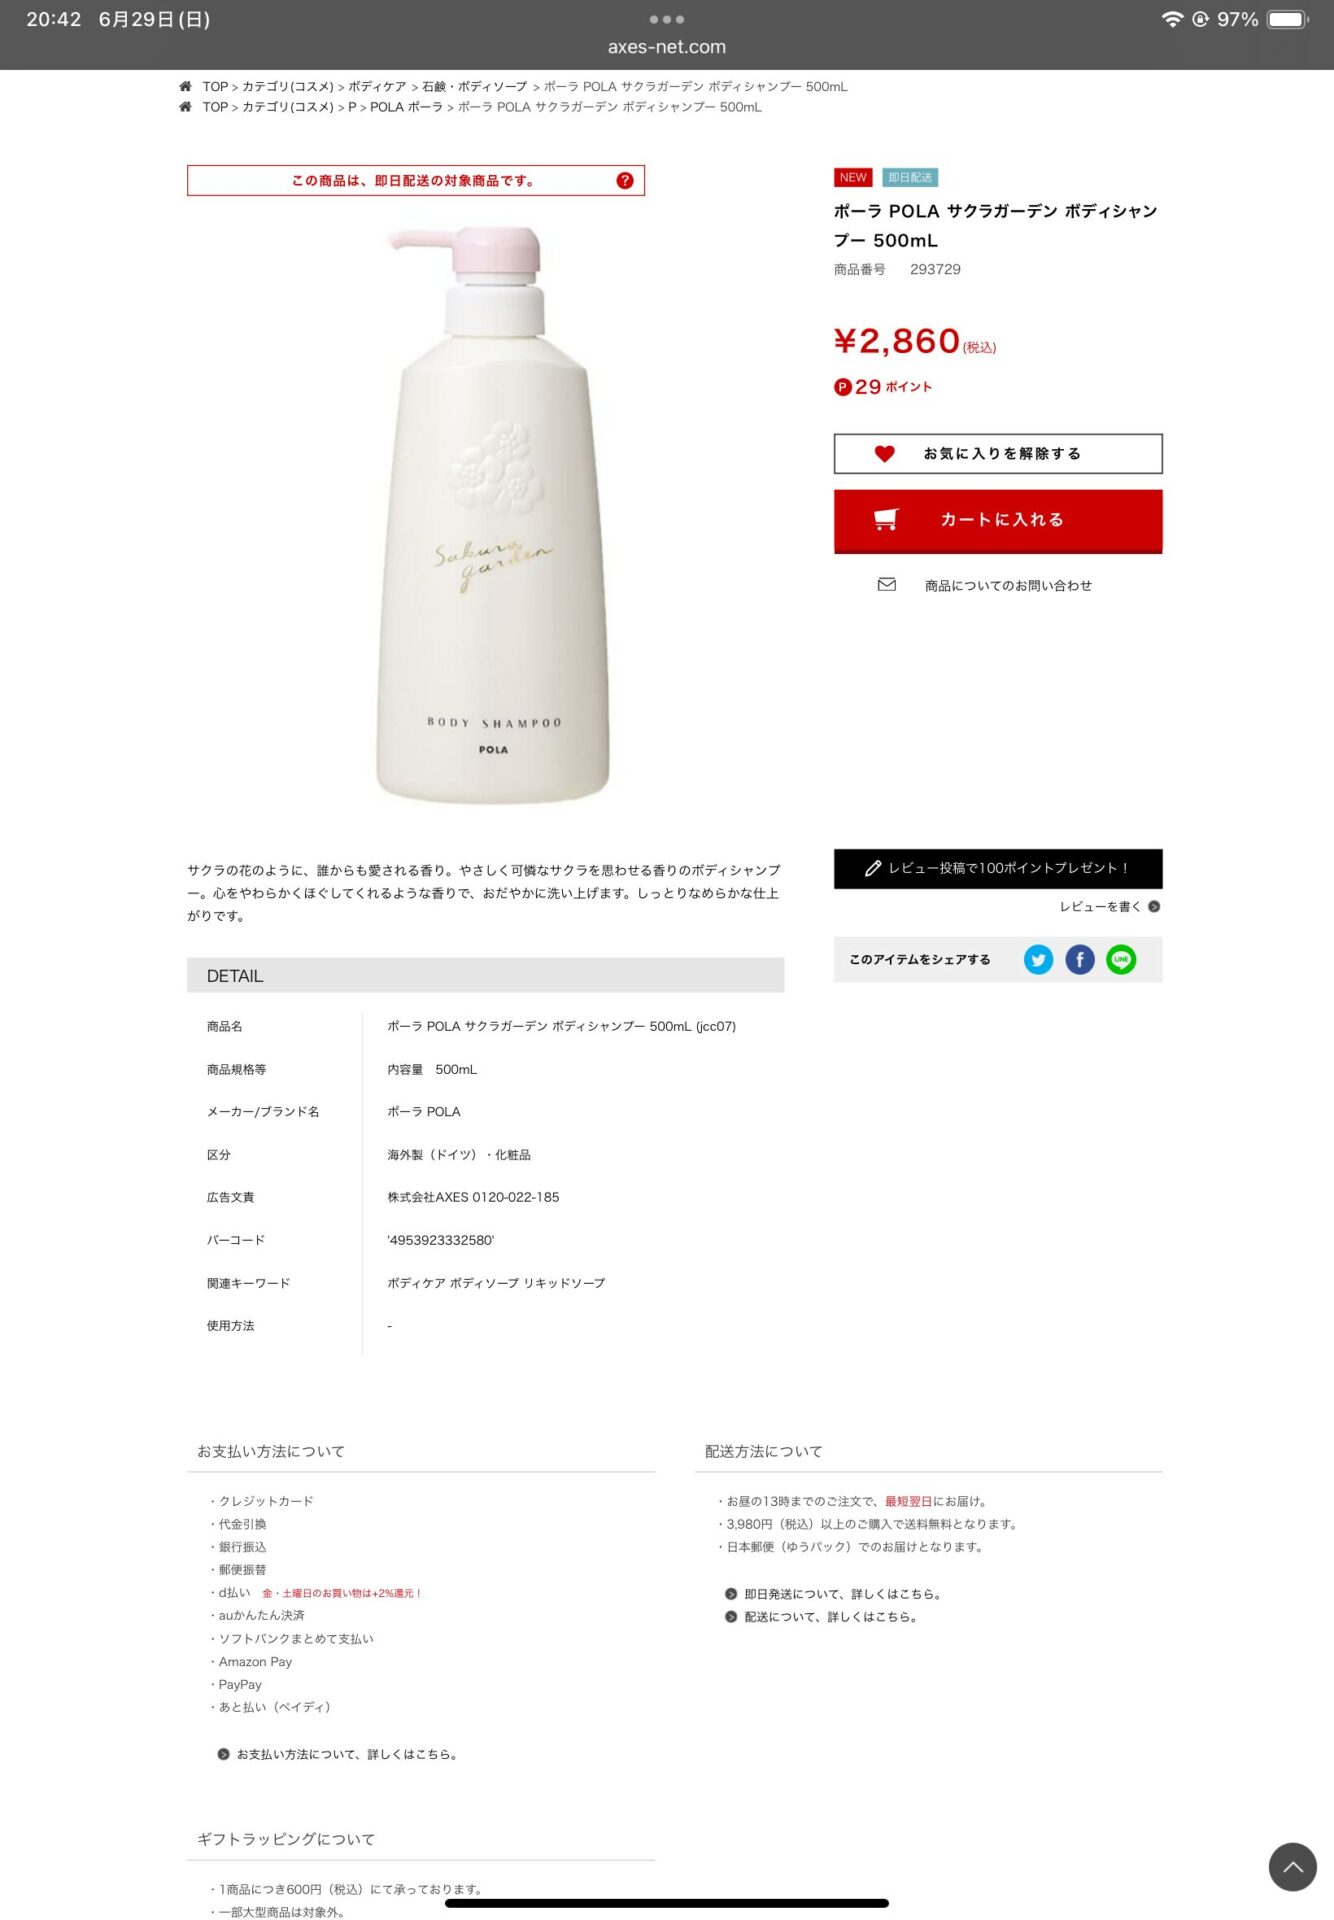The height and width of the screenshot is (1920, 1334).
Task: Click the home icon in first breadcrumb
Action: point(185,87)
